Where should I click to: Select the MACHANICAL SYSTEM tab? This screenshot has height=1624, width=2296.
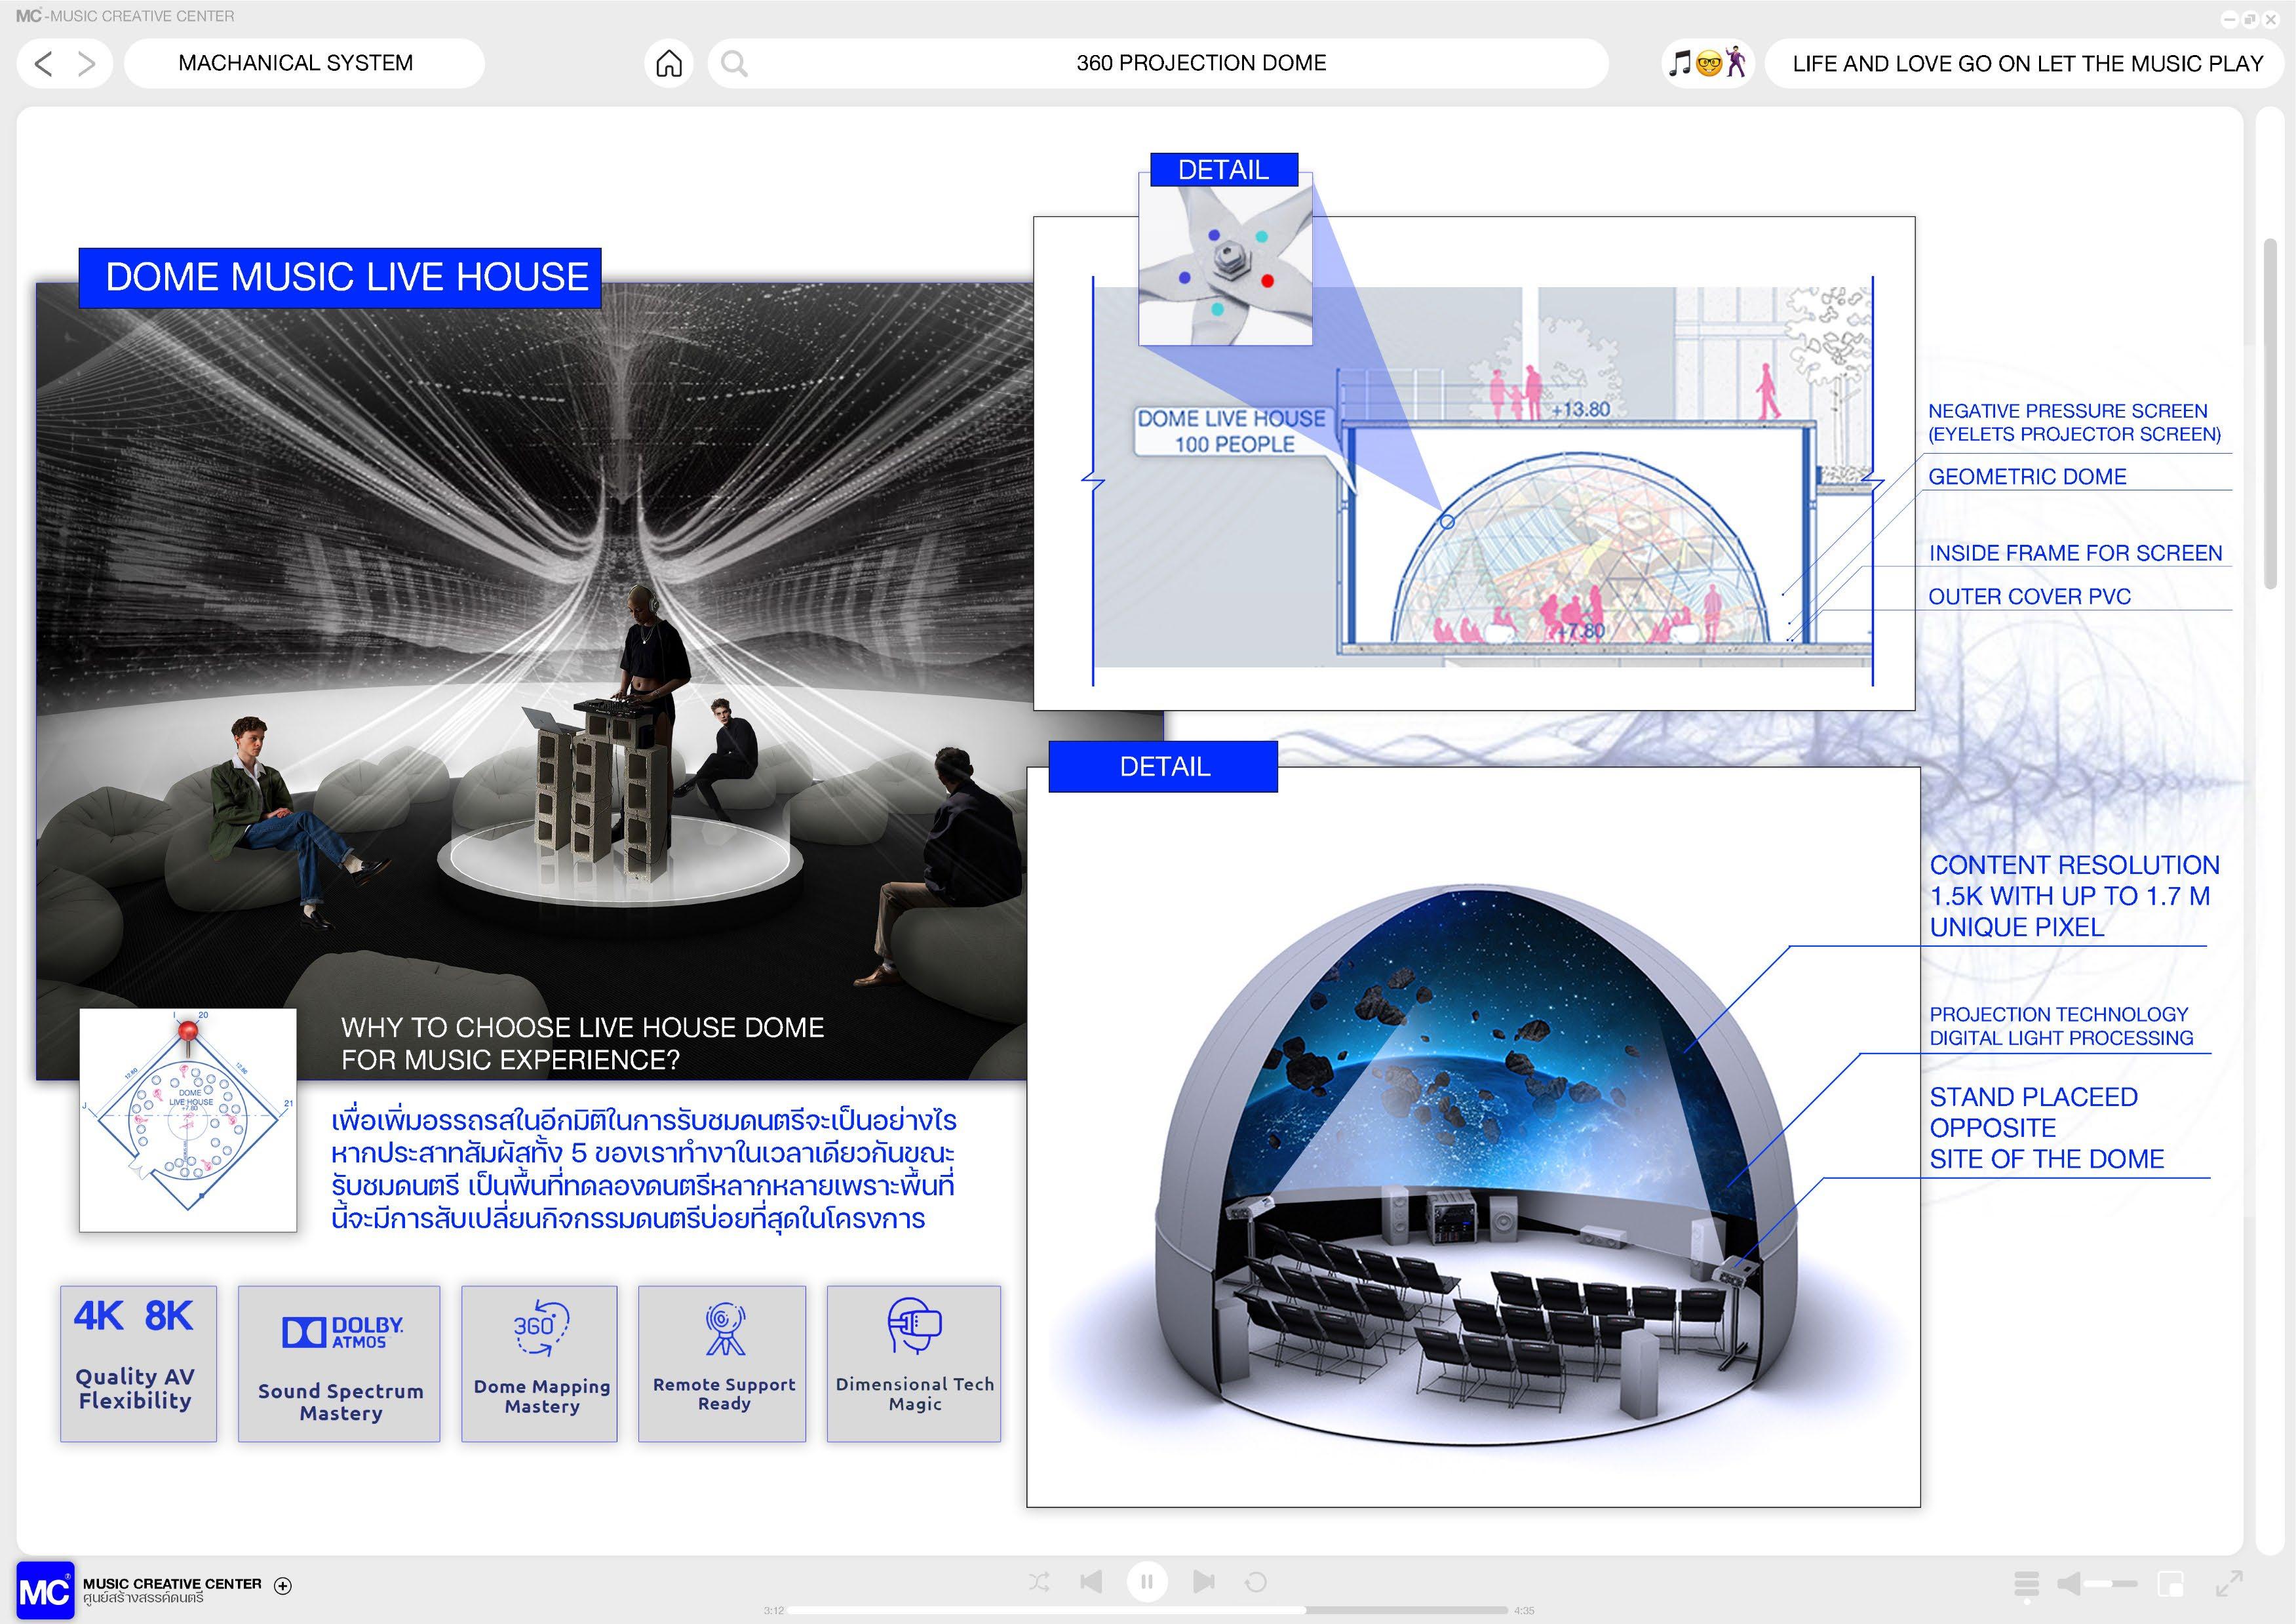(x=296, y=64)
